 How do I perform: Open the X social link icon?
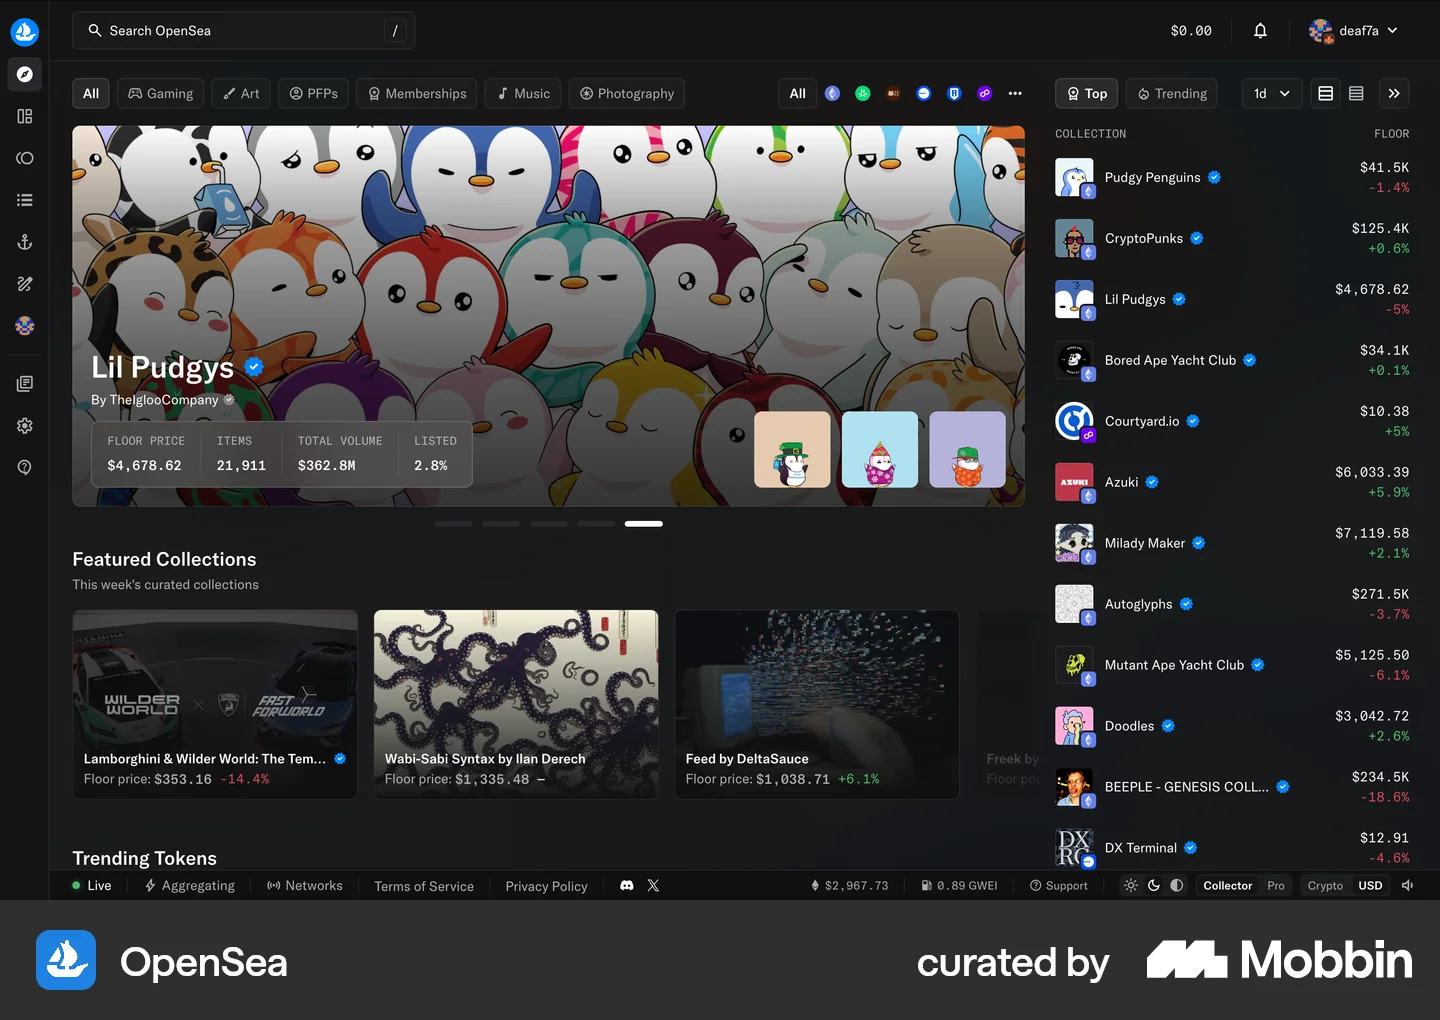653,886
